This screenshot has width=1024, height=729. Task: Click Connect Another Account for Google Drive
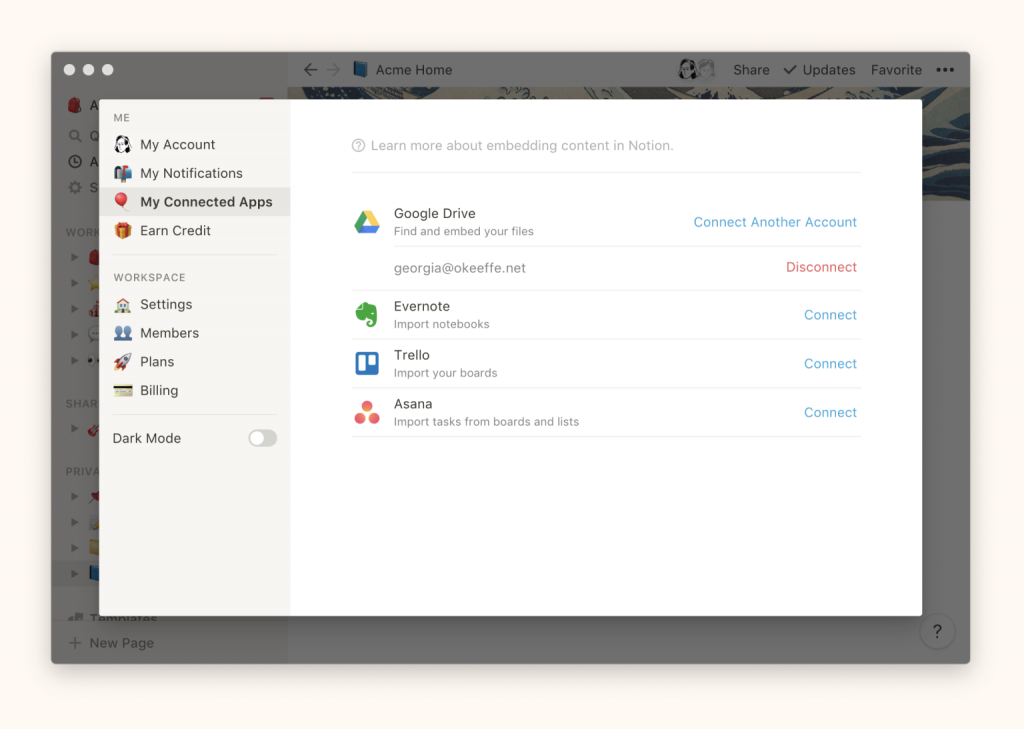point(775,222)
